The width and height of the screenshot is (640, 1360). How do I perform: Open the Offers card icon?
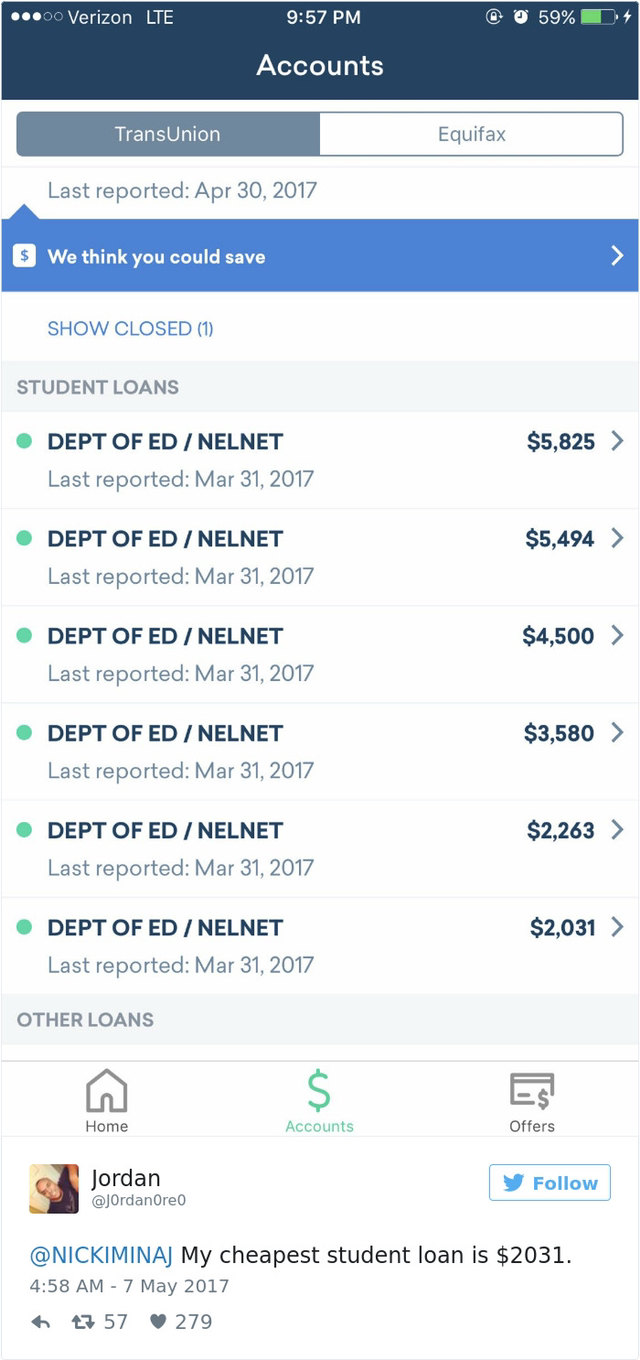coord(532,1091)
